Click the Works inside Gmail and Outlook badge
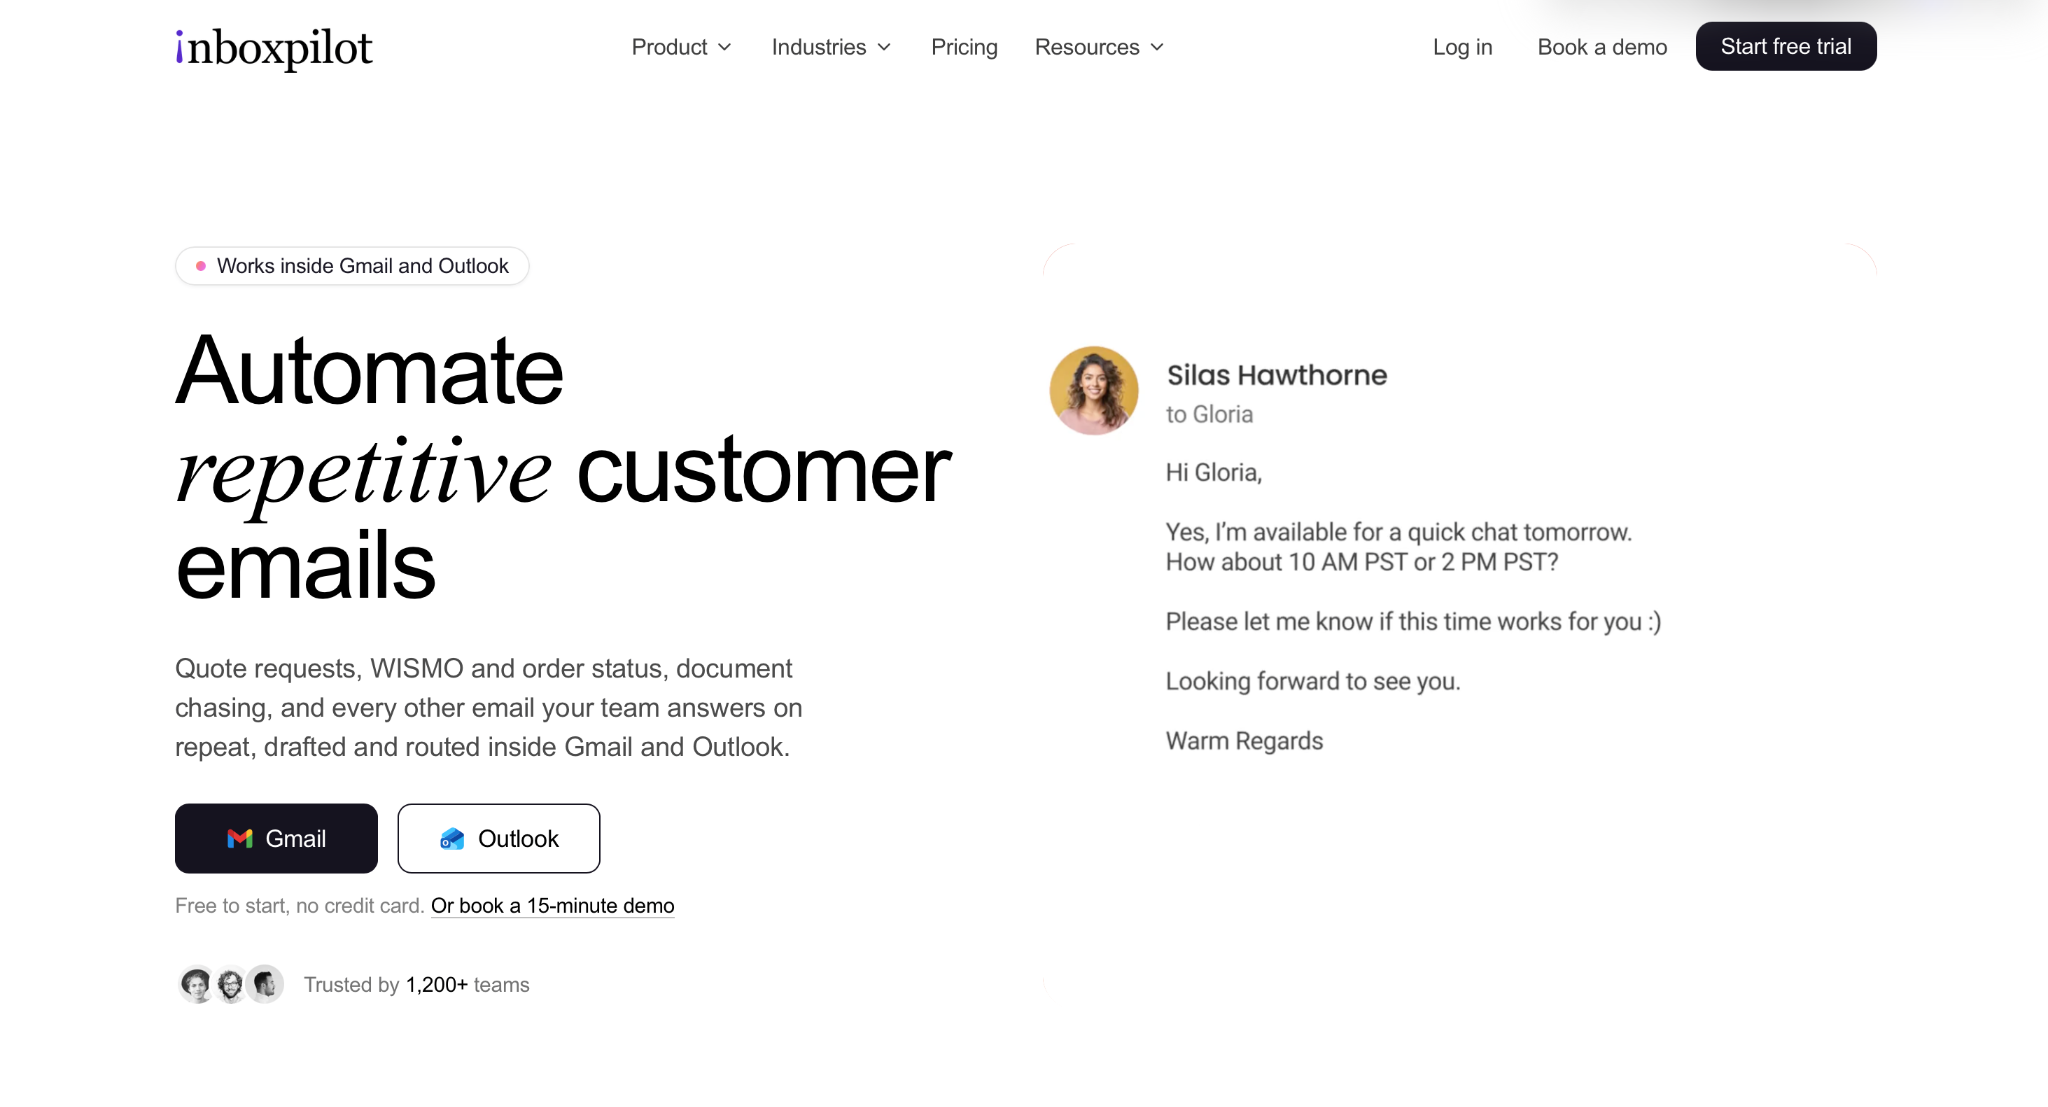2048x1107 pixels. tap(352, 266)
